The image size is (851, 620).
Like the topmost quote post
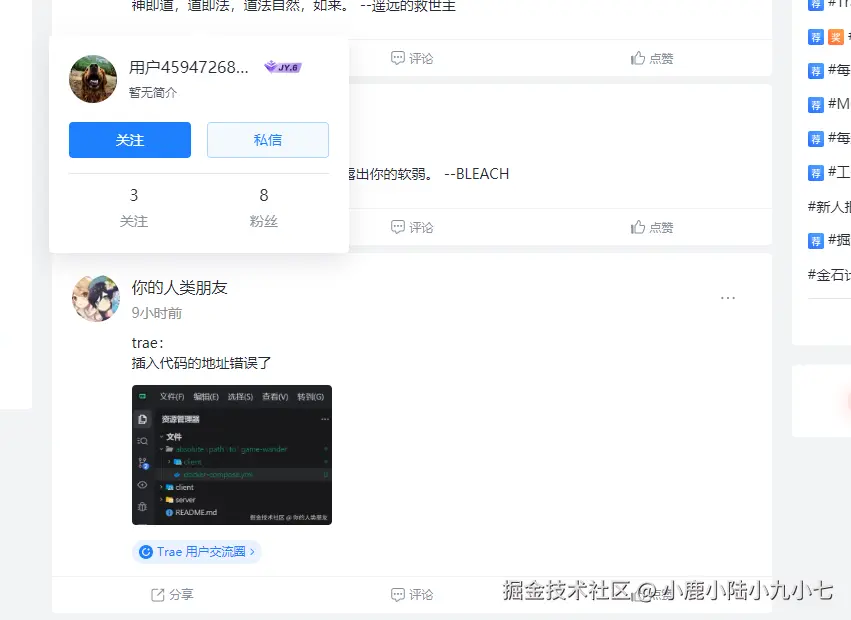click(x=652, y=58)
